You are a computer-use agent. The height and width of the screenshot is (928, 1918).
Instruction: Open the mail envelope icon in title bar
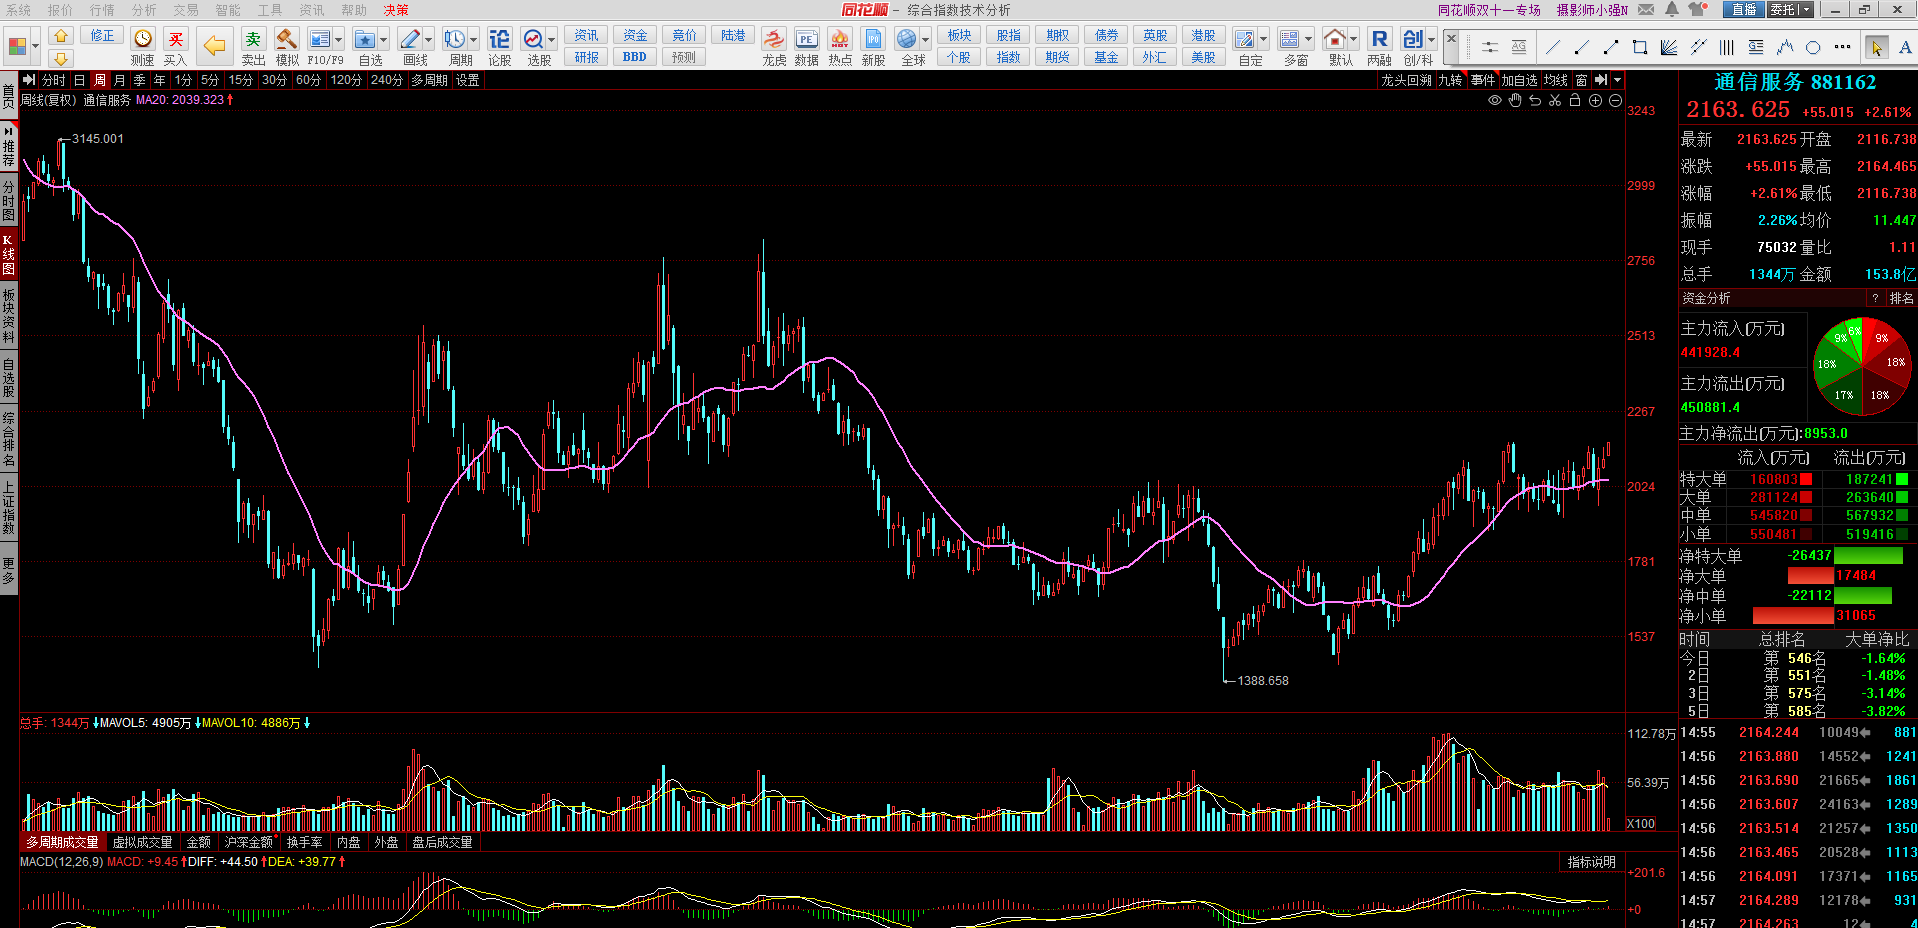1646,9
